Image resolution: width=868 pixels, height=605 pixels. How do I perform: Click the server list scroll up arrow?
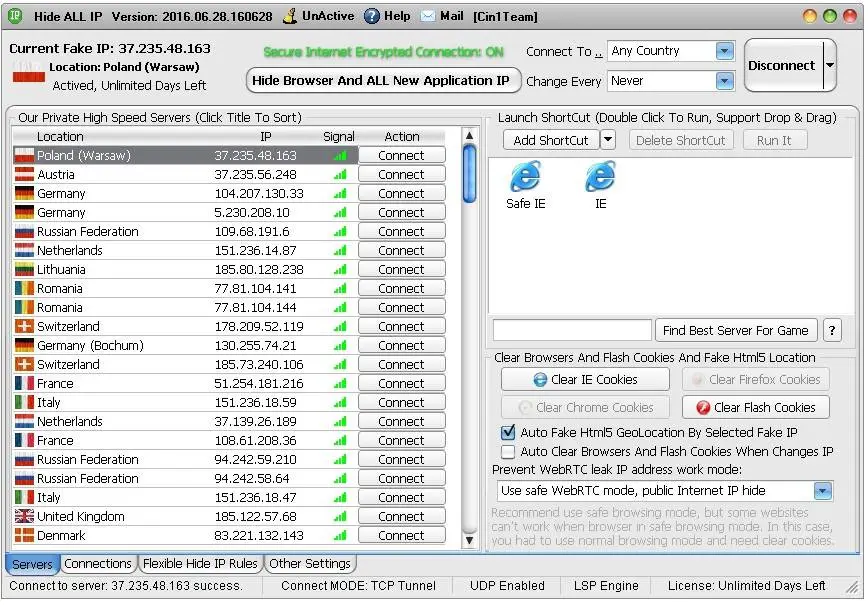point(469,135)
